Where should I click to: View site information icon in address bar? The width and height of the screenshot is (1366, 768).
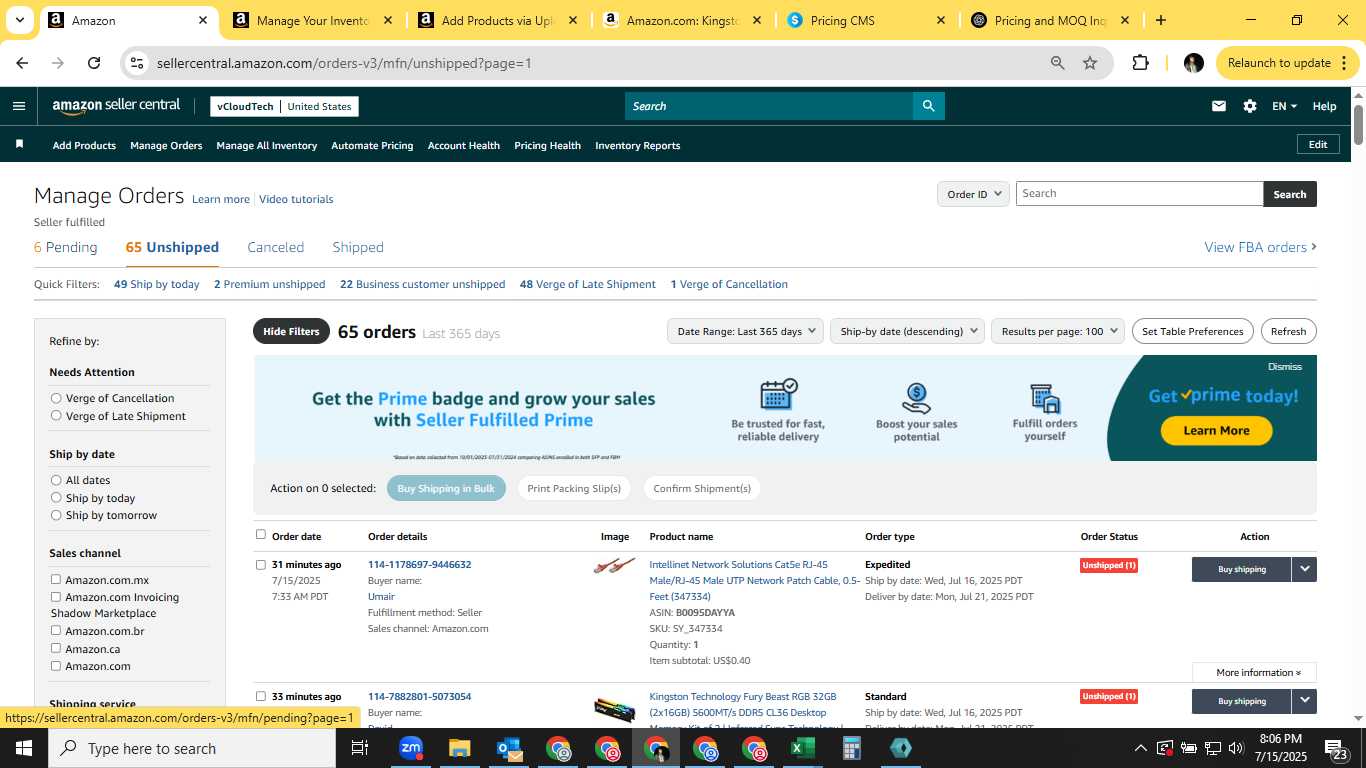(x=137, y=63)
